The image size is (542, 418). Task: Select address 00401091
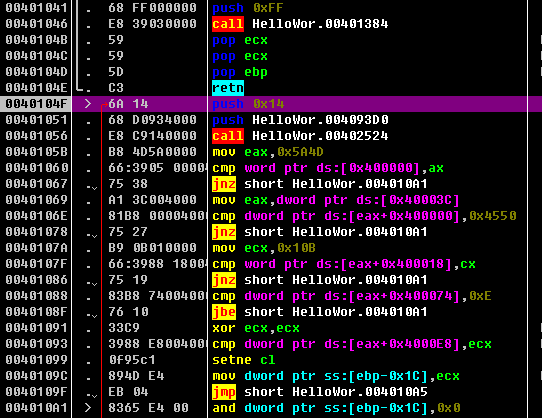[x=36, y=328]
